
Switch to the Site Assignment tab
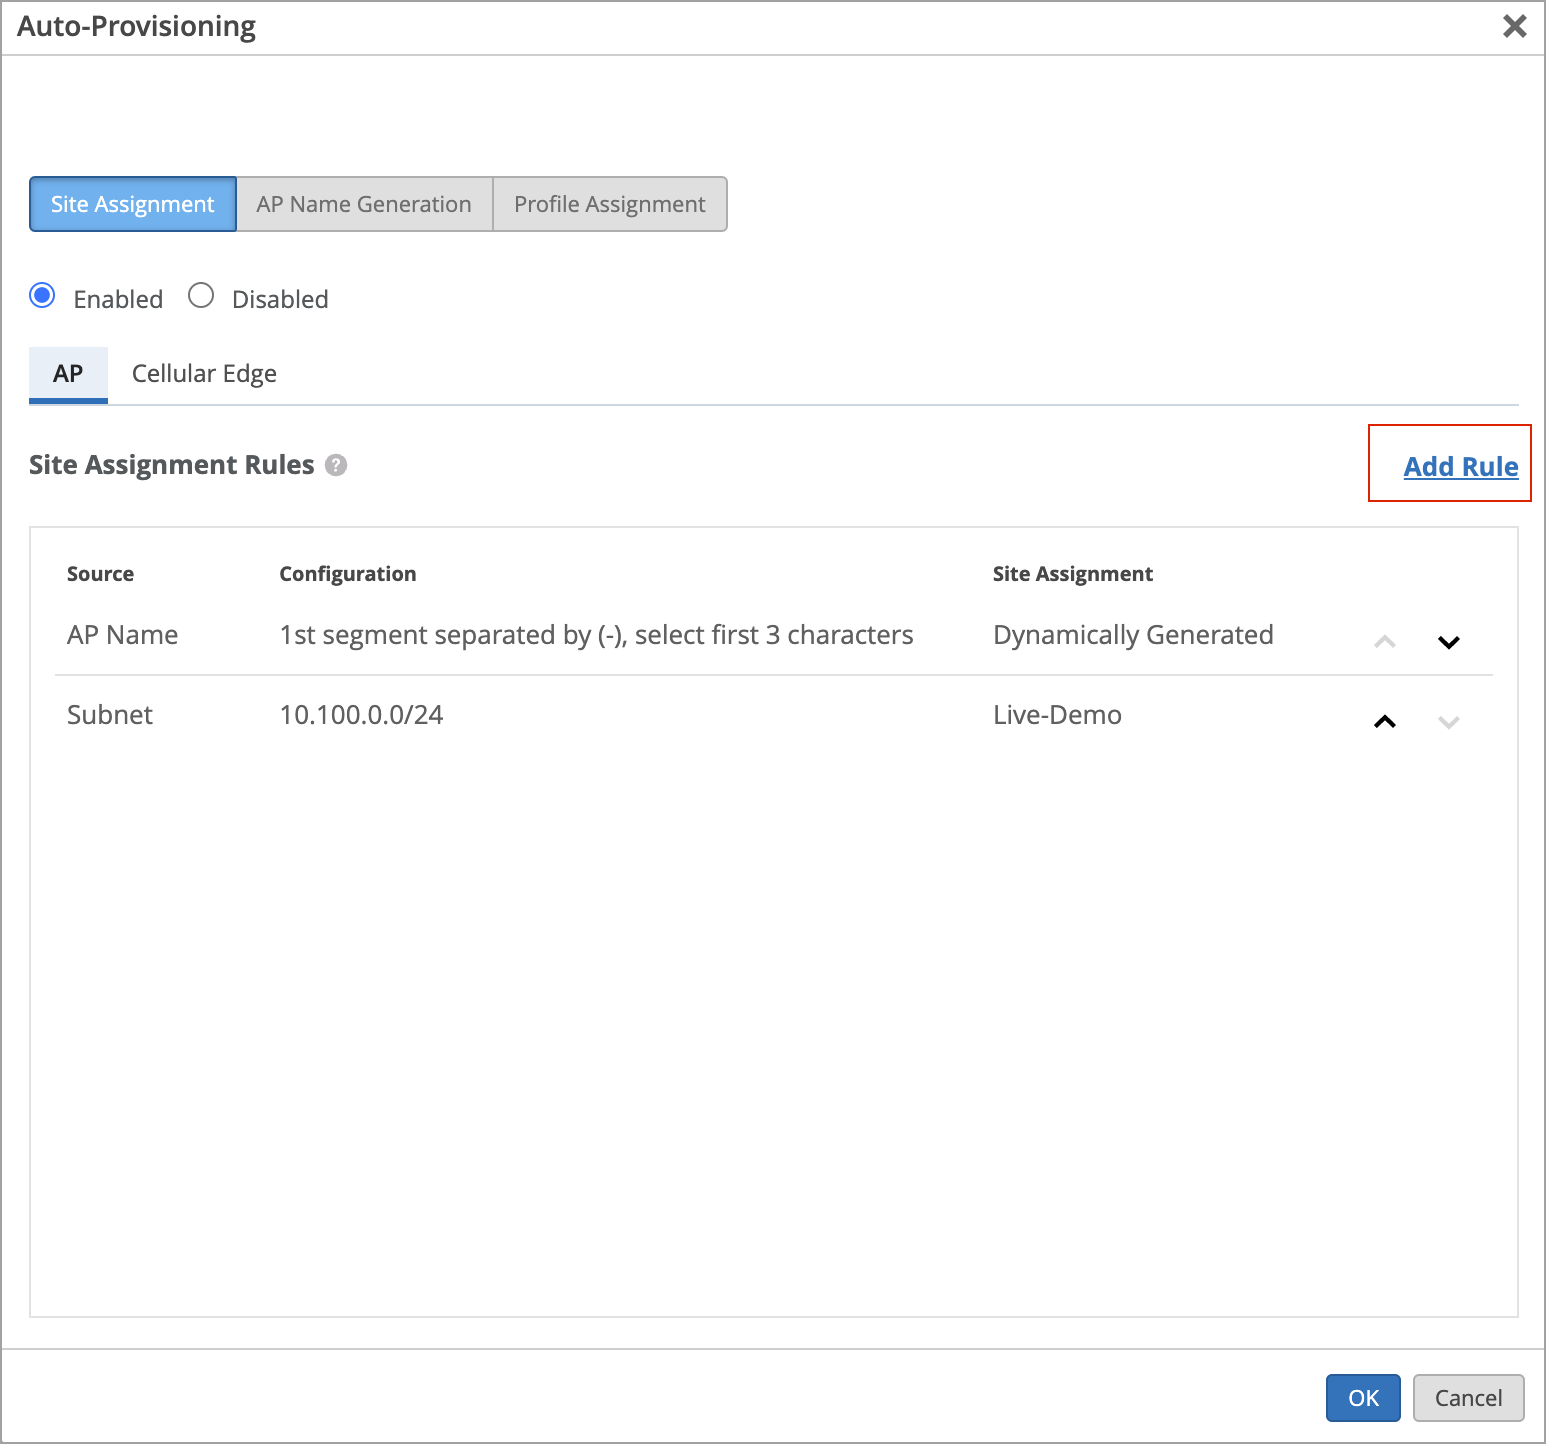[133, 204]
